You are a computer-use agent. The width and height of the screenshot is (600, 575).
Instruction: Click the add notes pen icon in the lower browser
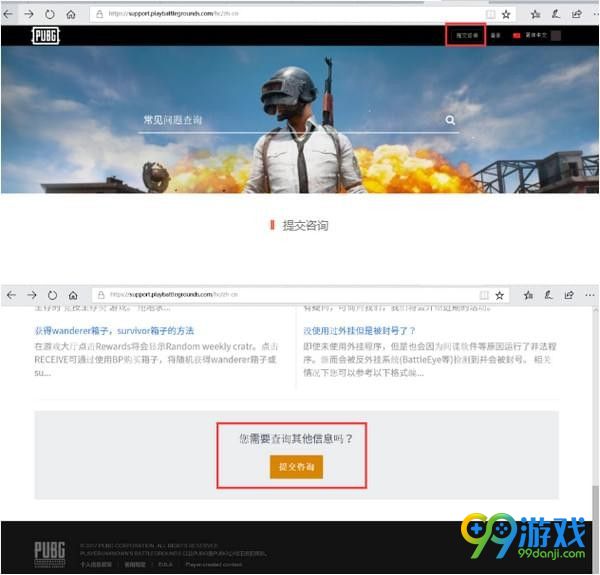549,295
